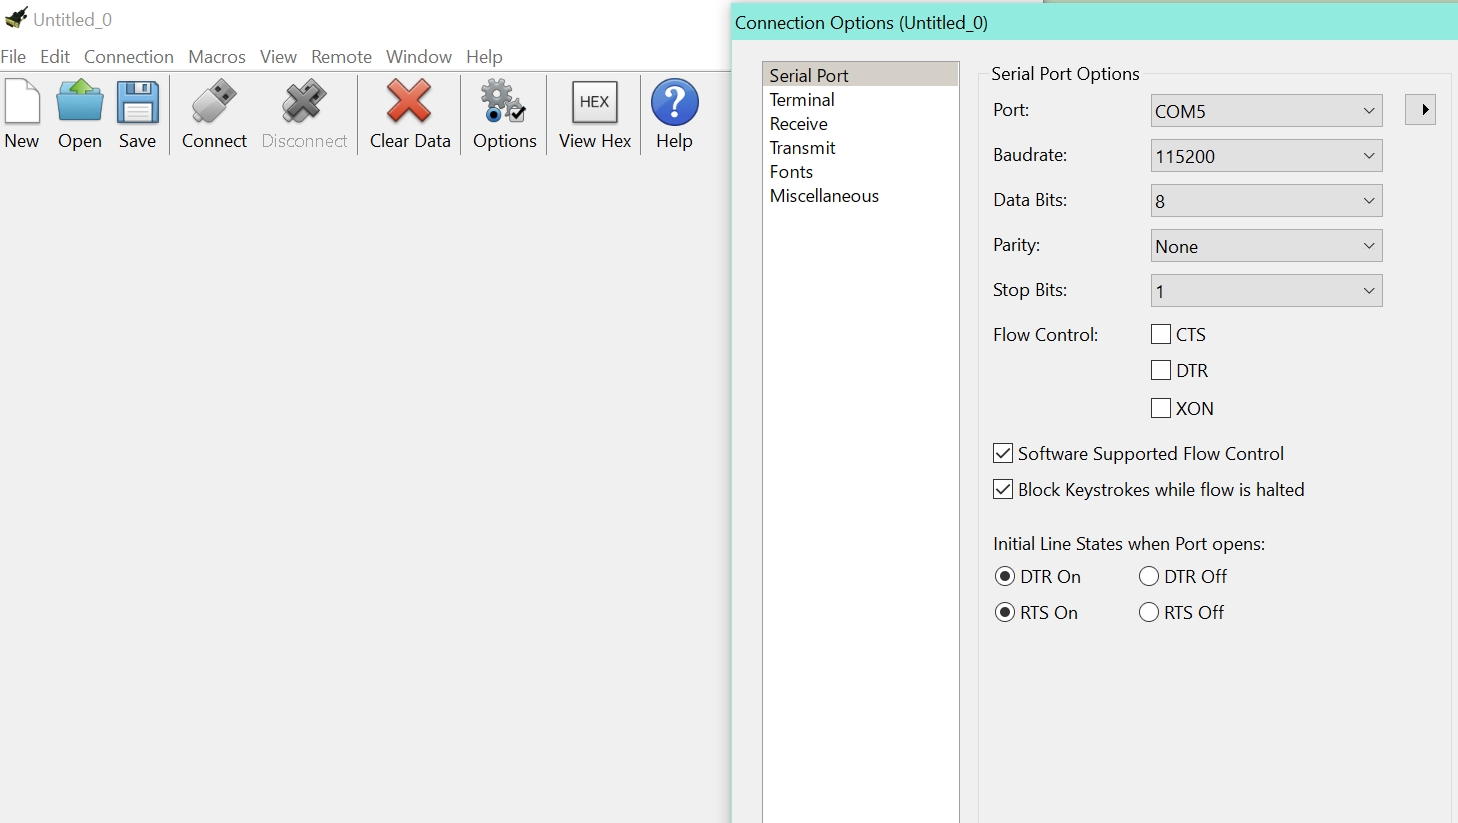
Task: Select the RTS Off radio button
Action: click(1149, 613)
